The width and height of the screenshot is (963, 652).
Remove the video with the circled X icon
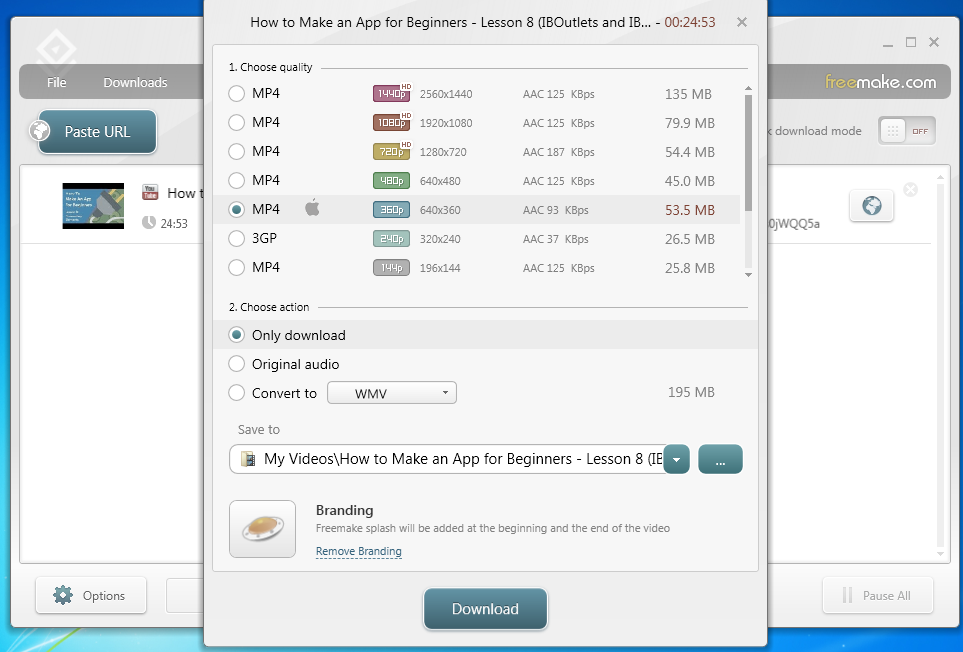coord(910,190)
